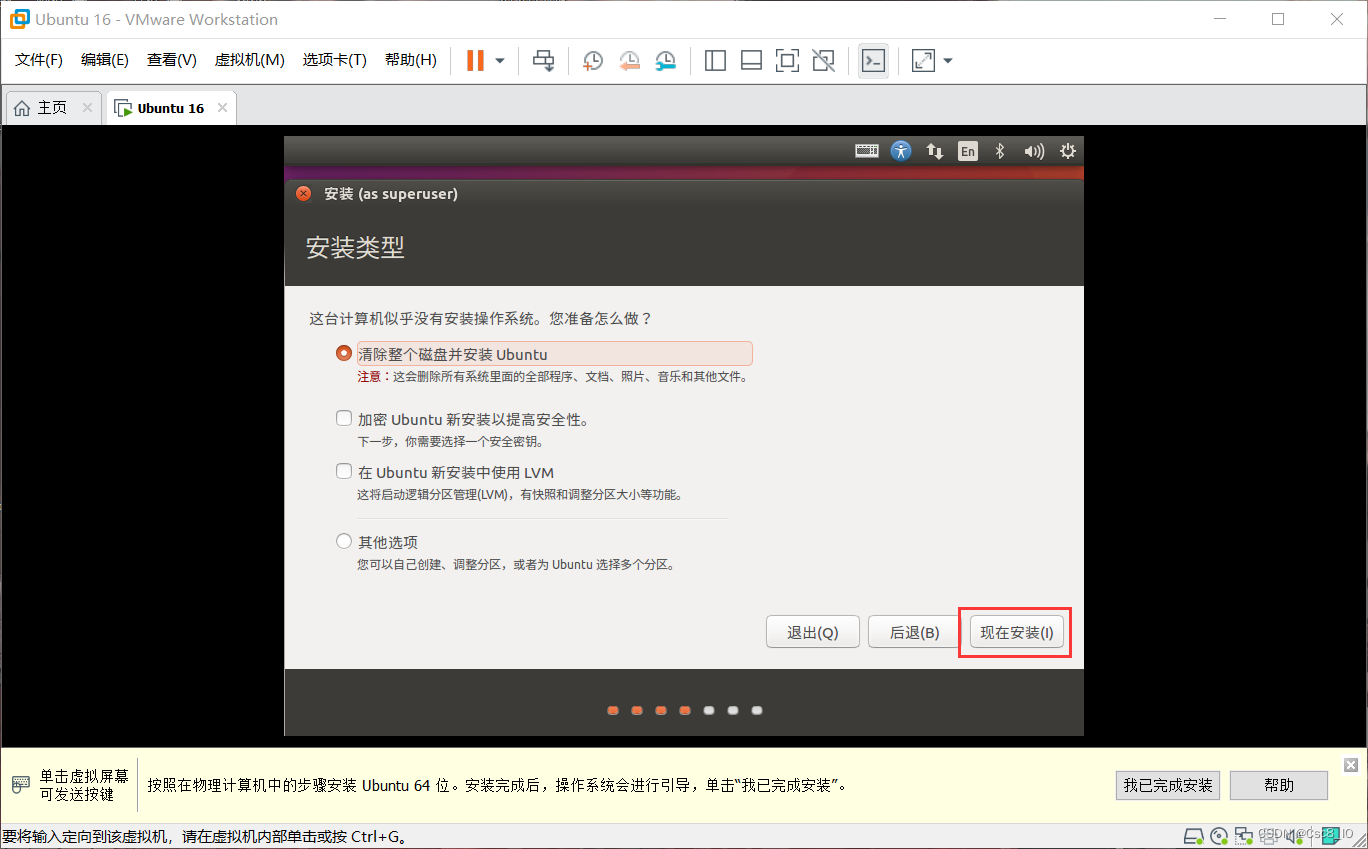The height and width of the screenshot is (849, 1368).
Task: Click the hard disk status icon
Action: [x=1193, y=835]
